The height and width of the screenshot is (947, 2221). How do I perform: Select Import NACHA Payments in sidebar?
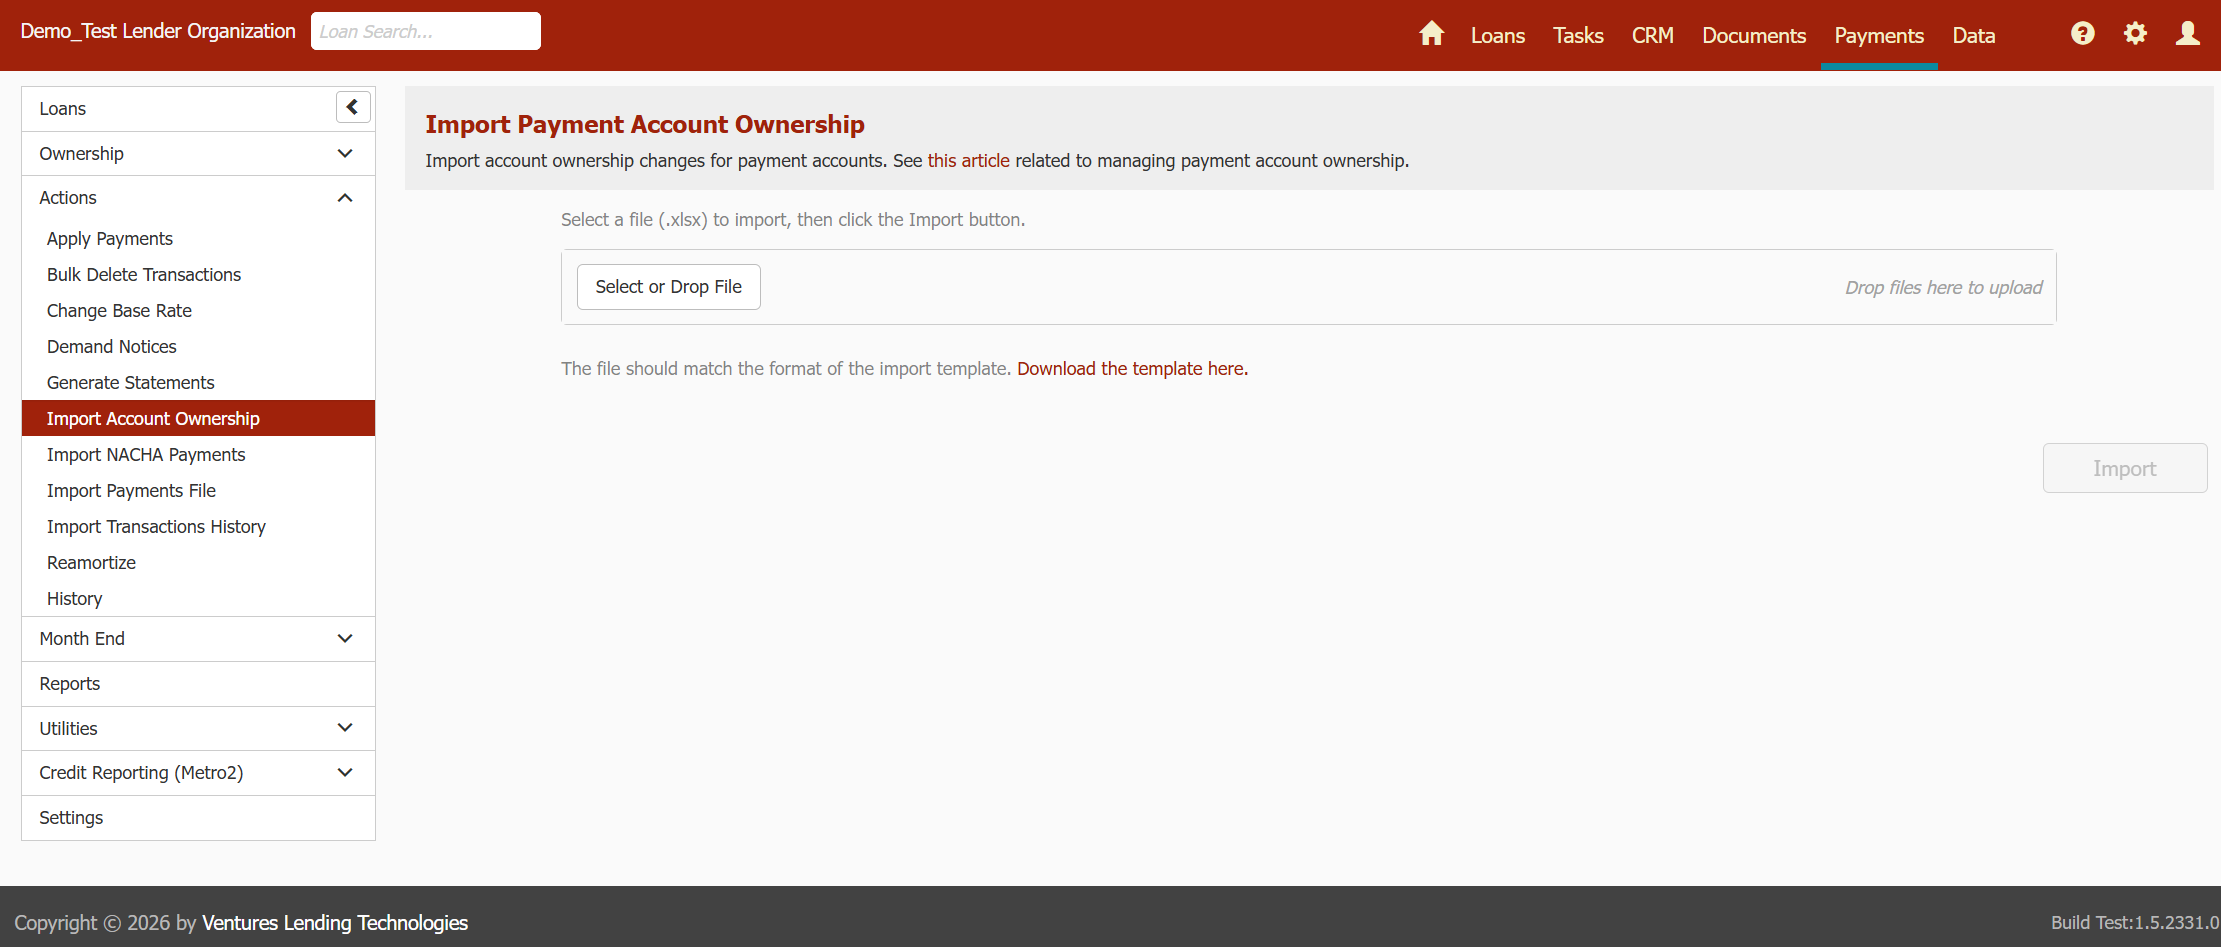click(x=146, y=455)
